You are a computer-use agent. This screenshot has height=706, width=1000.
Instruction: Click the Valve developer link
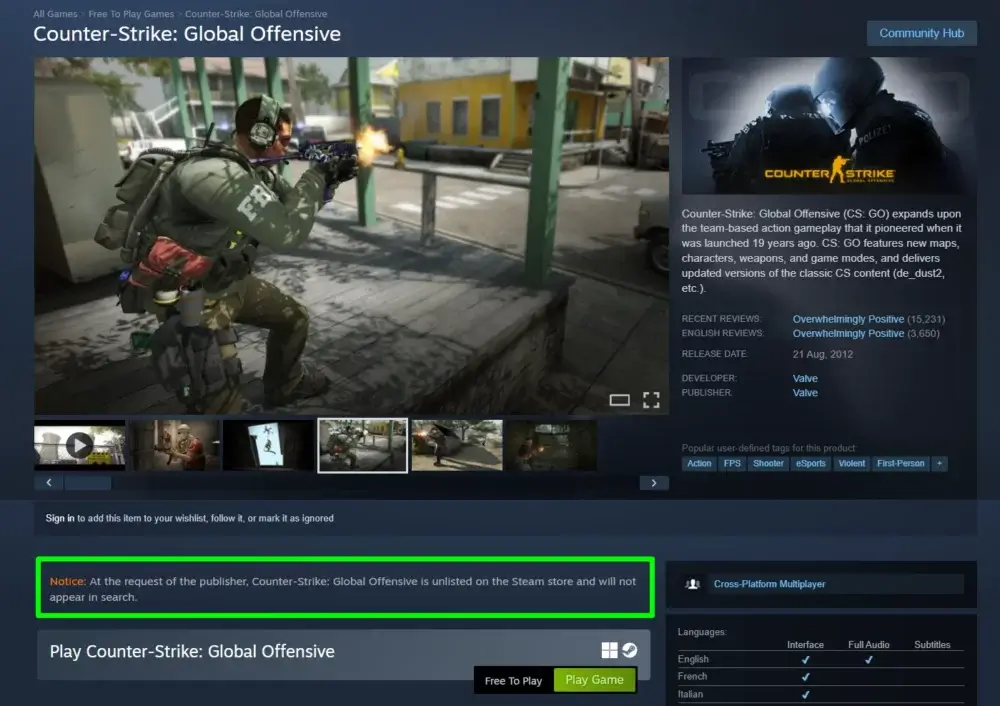tap(805, 378)
